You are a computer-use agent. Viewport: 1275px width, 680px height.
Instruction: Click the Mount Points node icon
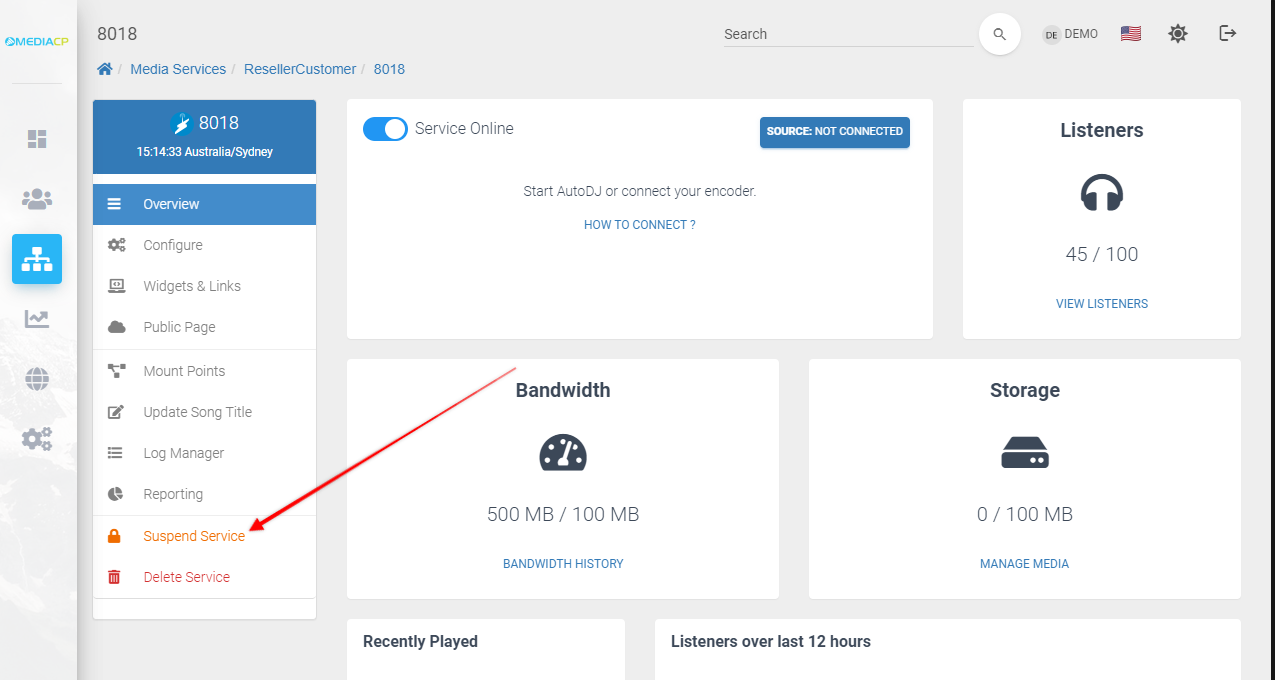point(116,371)
